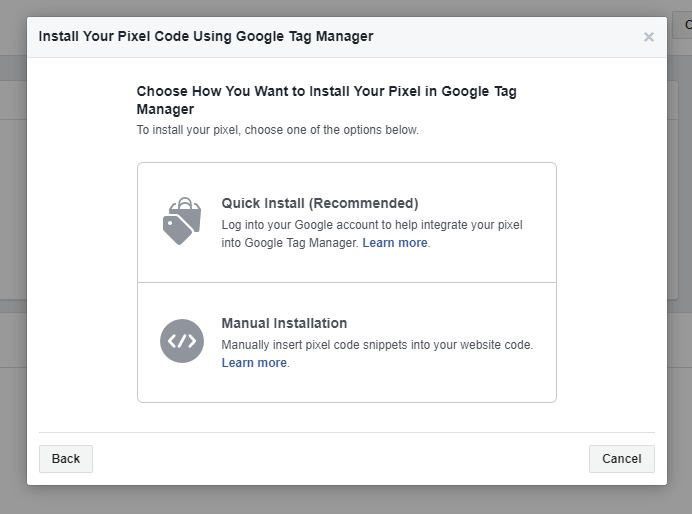Screen dimensions: 692x514
Task: Click the Quick Install shopping tags icon
Action: click(182, 221)
